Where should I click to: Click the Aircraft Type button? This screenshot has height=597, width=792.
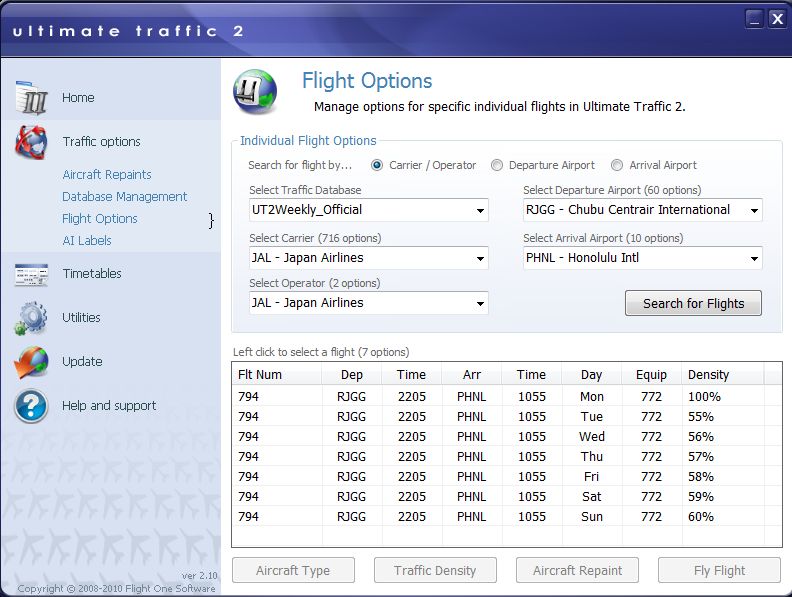click(293, 570)
